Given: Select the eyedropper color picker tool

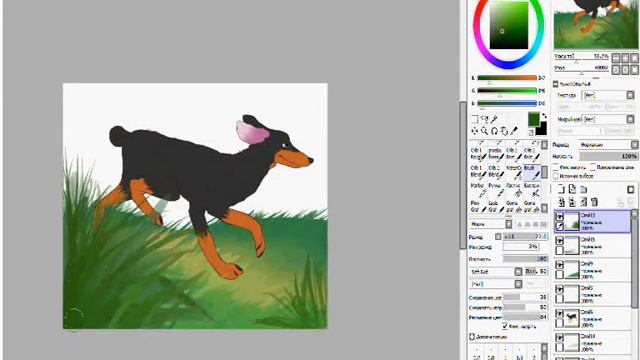Looking at the screenshot, I should point(514,131).
